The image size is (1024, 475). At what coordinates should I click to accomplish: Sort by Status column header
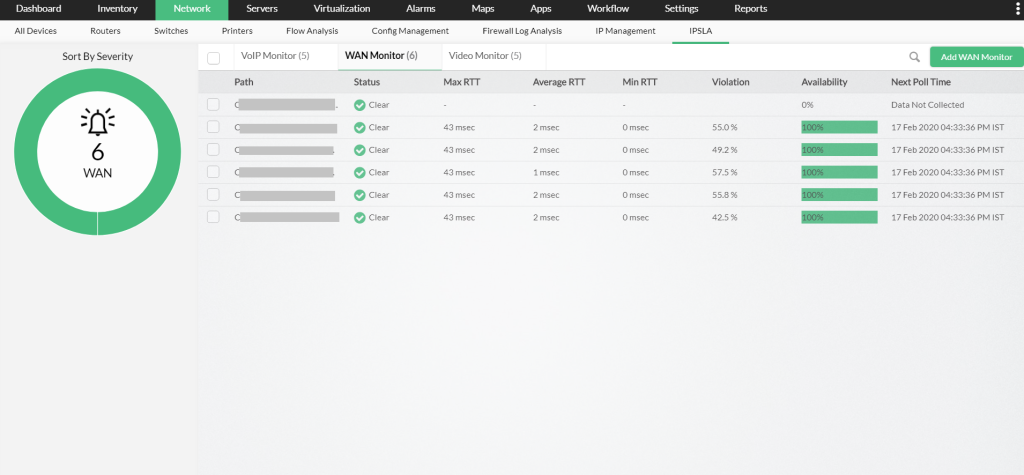click(x=366, y=82)
